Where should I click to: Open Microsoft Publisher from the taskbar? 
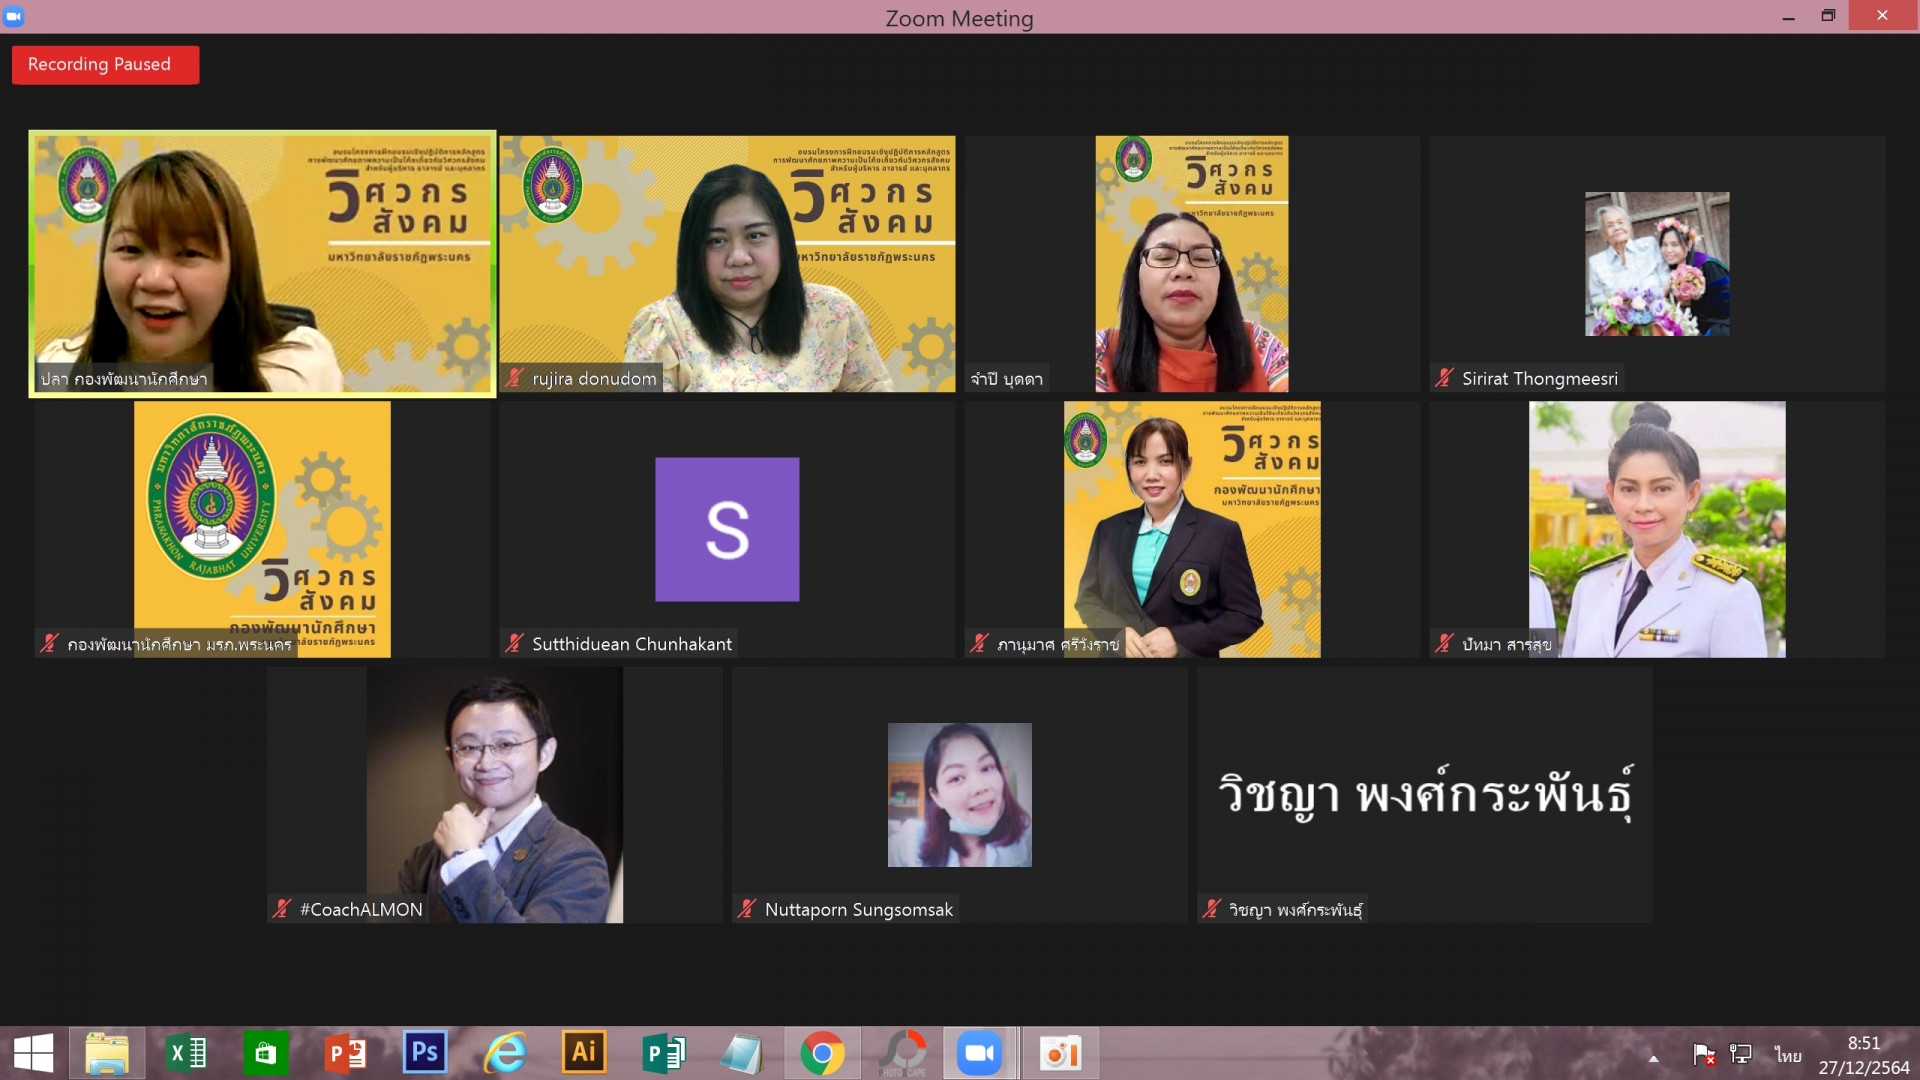(663, 1053)
